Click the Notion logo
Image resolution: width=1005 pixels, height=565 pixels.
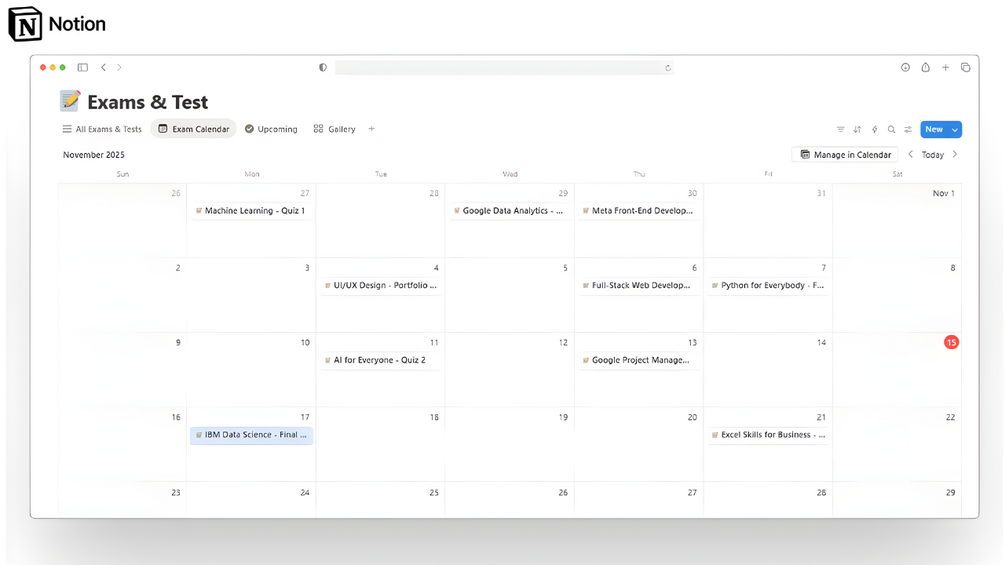(x=56, y=24)
